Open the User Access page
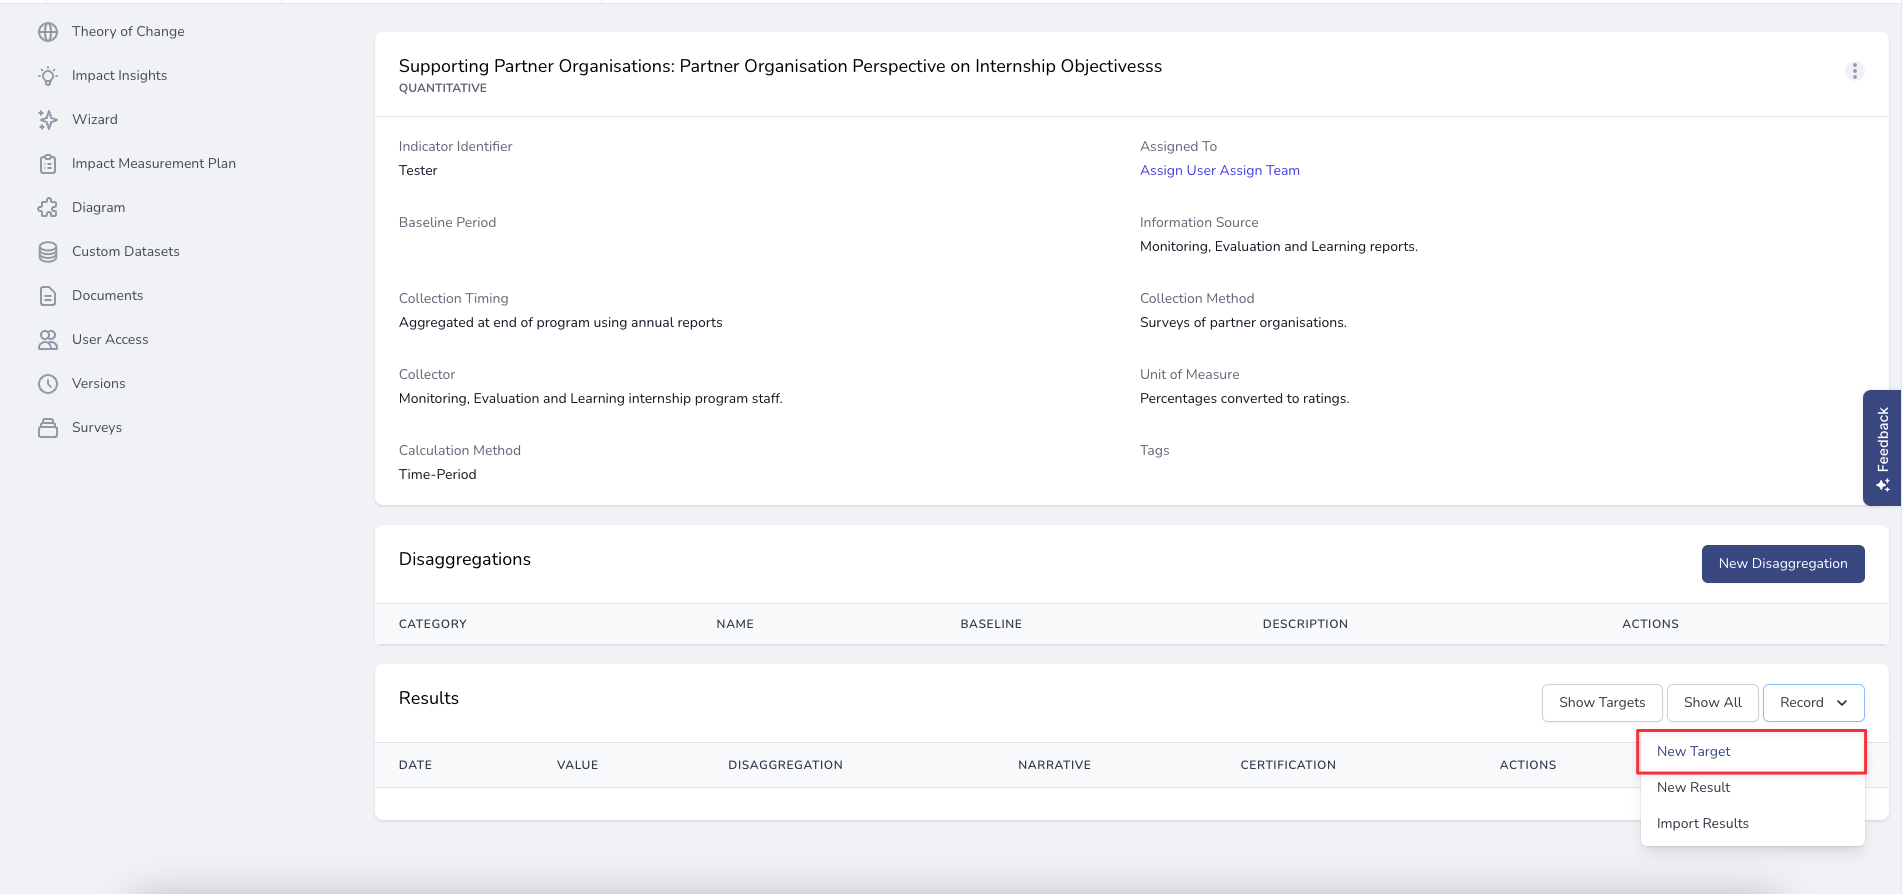This screenshot has height=894, width=1902. click(x=110, y=339)
